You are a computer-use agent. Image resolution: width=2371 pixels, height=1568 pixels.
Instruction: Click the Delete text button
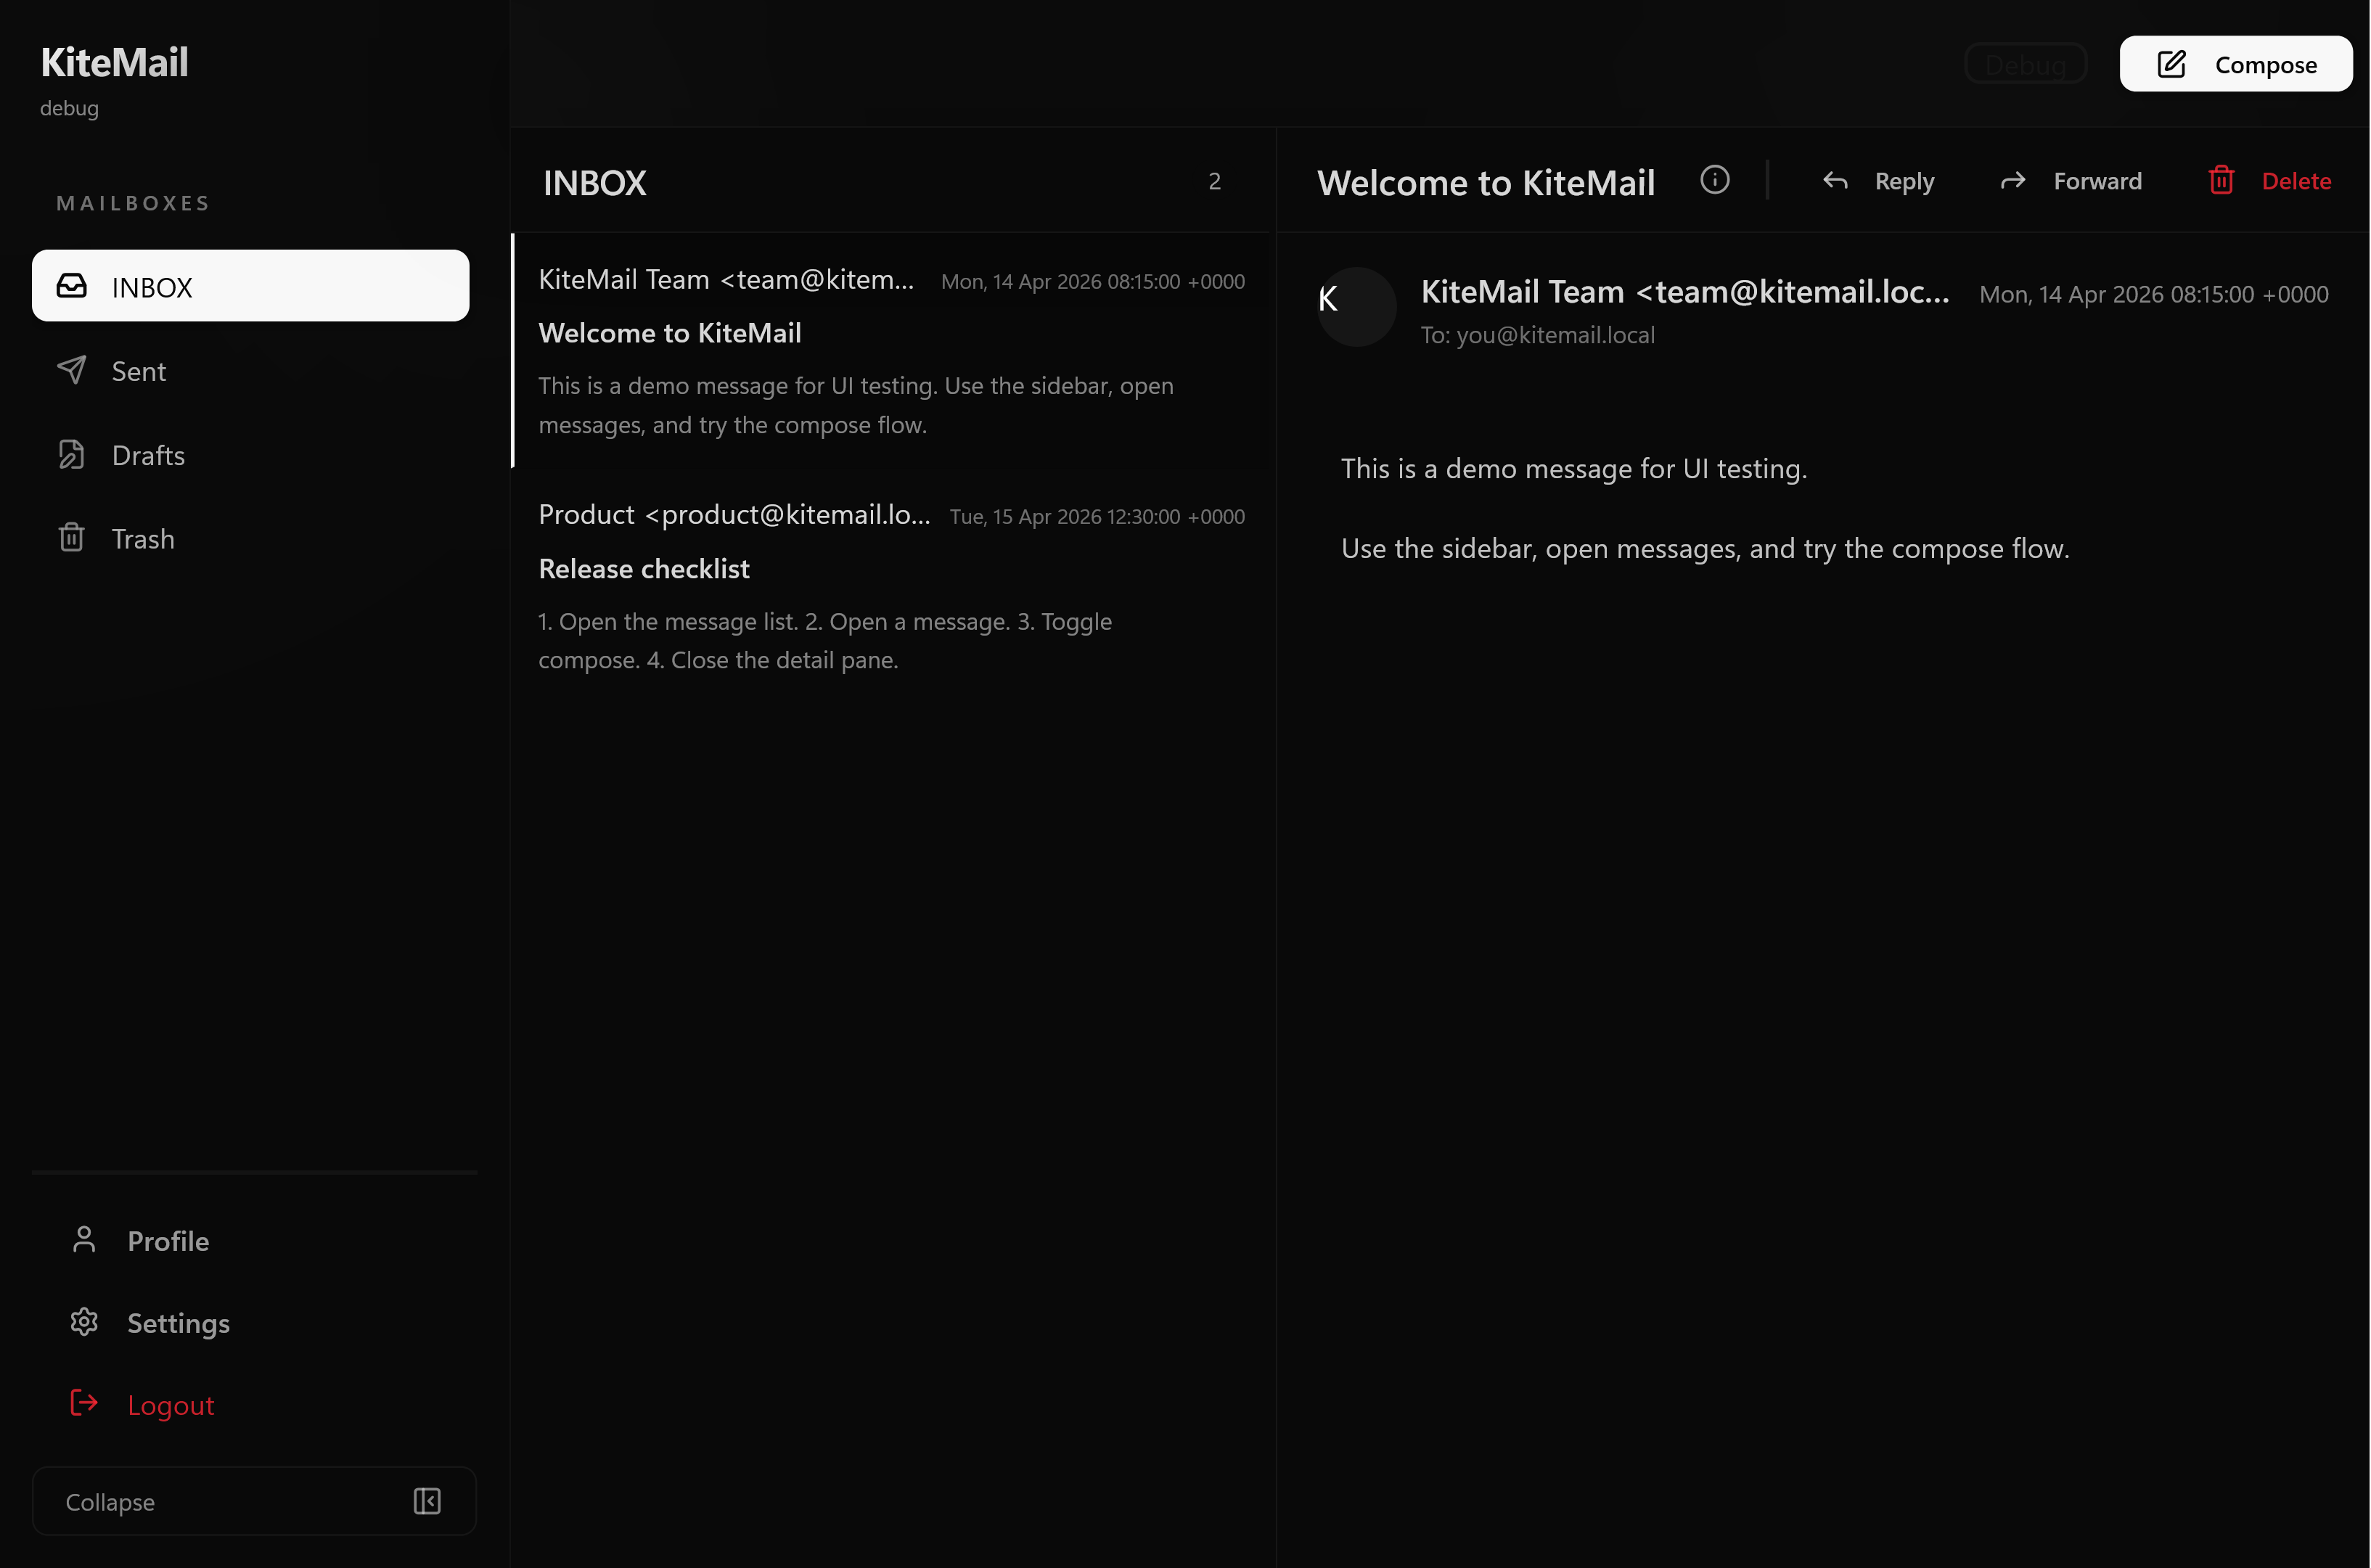(2296, 181)
